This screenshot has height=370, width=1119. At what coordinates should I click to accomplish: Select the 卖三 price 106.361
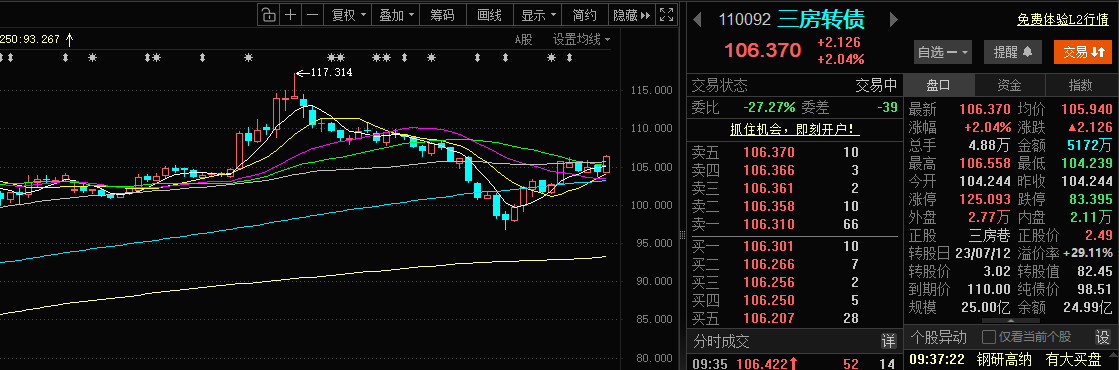point(769,188)
